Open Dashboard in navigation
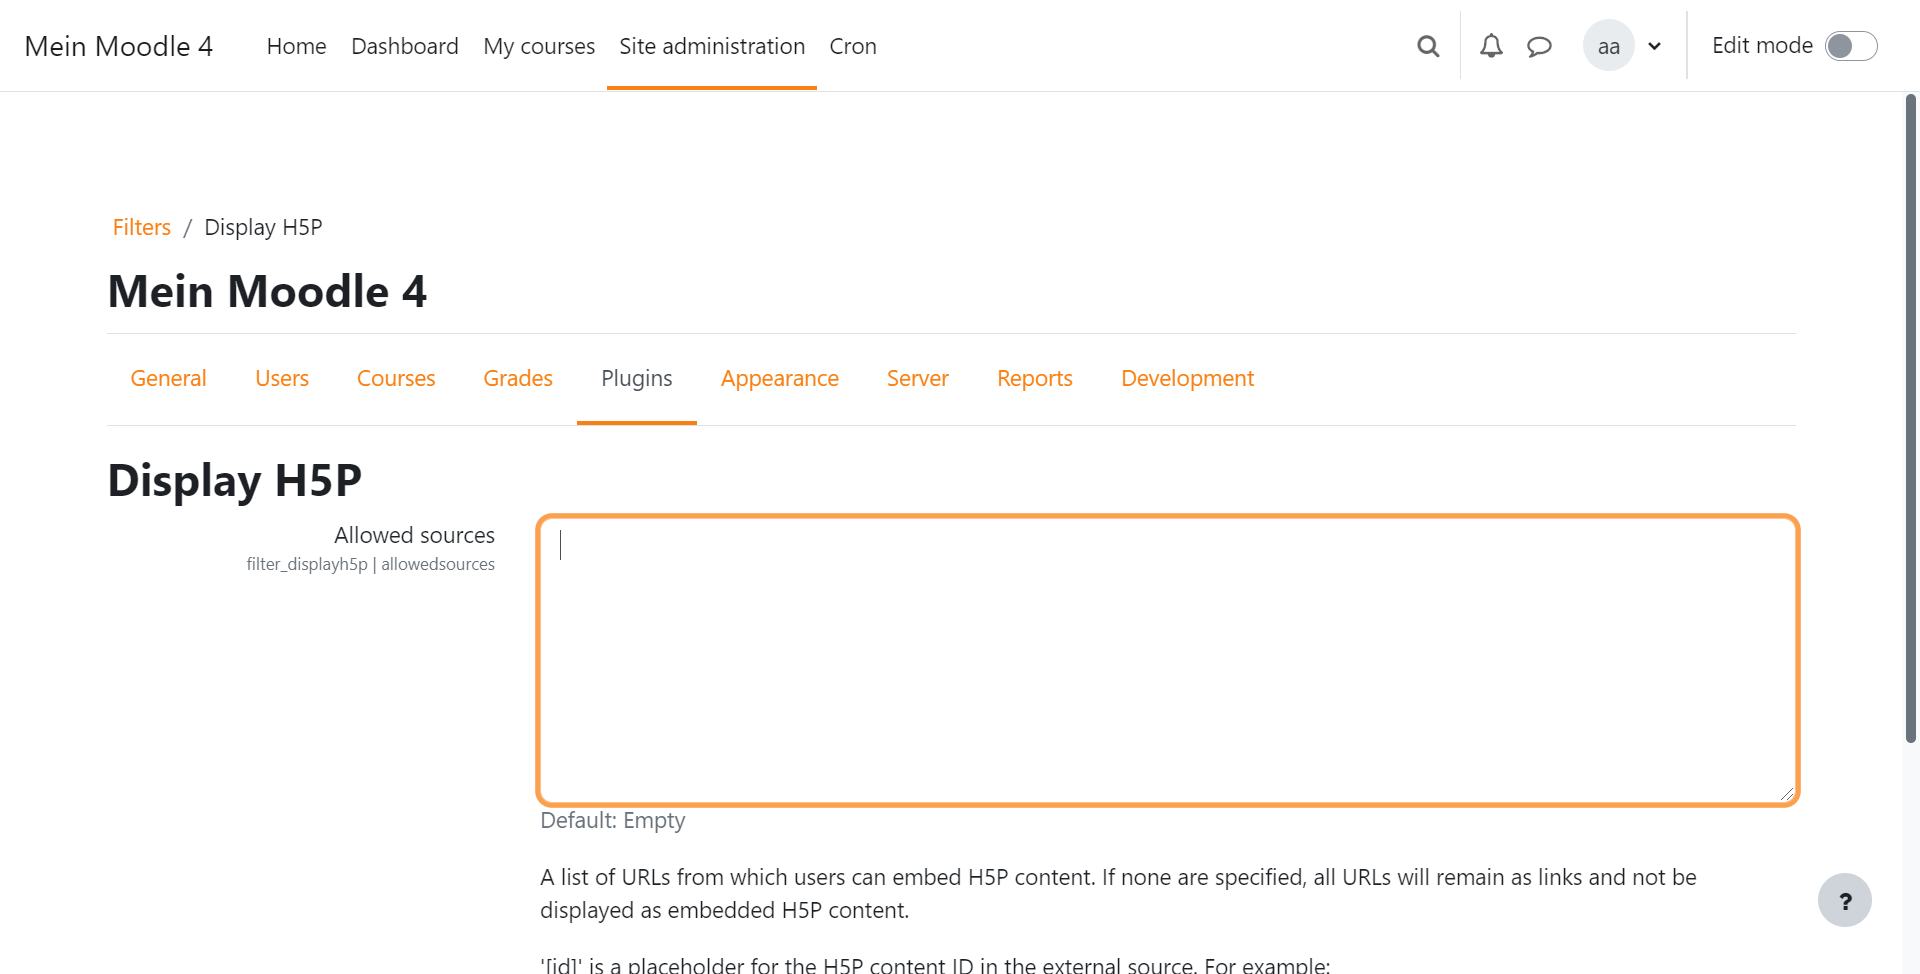 pyautogui.click(x=405, y=46)
